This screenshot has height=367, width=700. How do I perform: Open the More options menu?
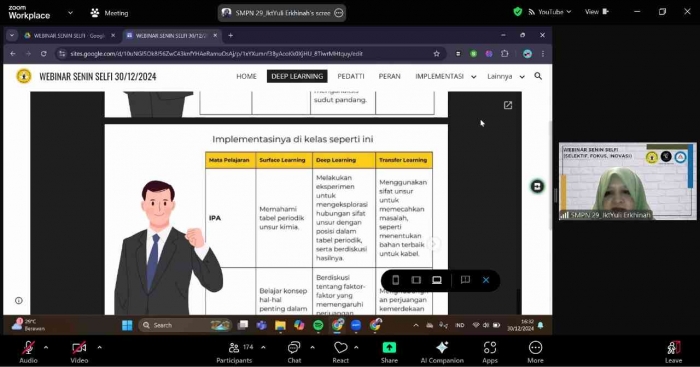(x=535, y=352)
